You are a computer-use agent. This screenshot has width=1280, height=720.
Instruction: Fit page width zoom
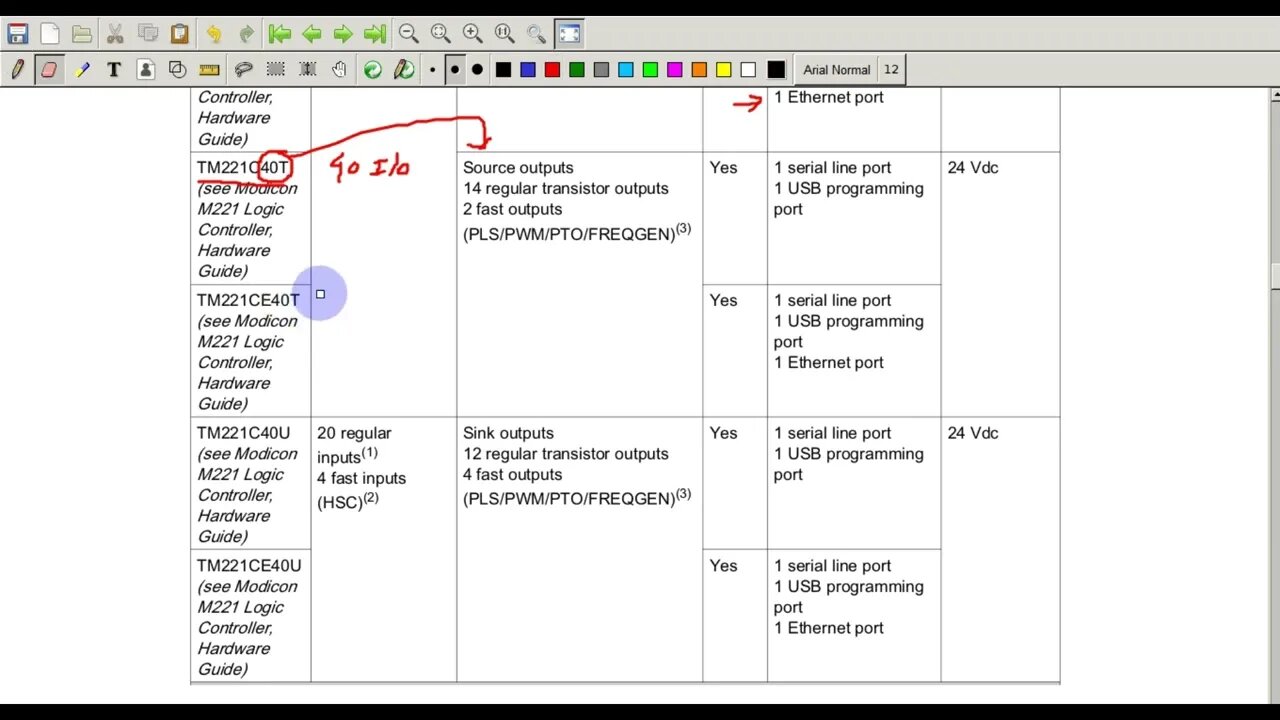440,34
